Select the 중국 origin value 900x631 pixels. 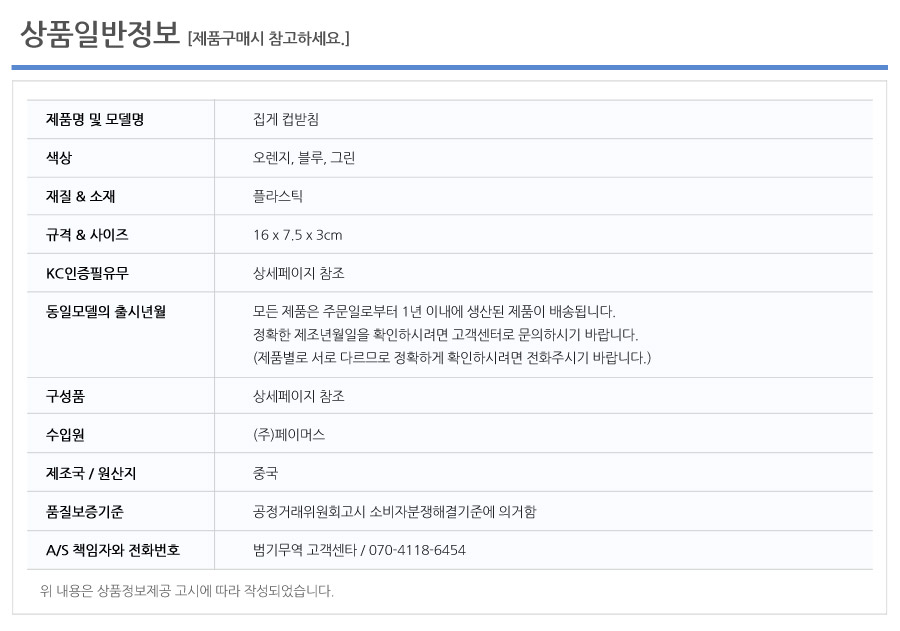[265, 473]
